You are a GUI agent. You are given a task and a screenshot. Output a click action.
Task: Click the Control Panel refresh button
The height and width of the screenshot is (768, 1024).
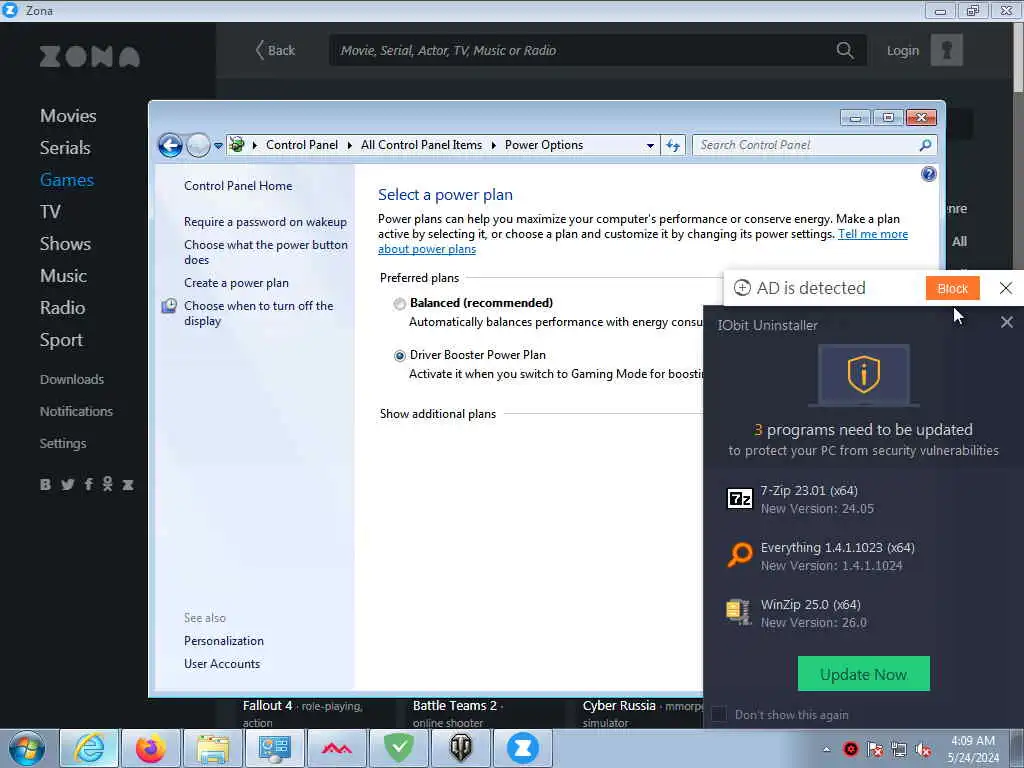tap(673, 145)
